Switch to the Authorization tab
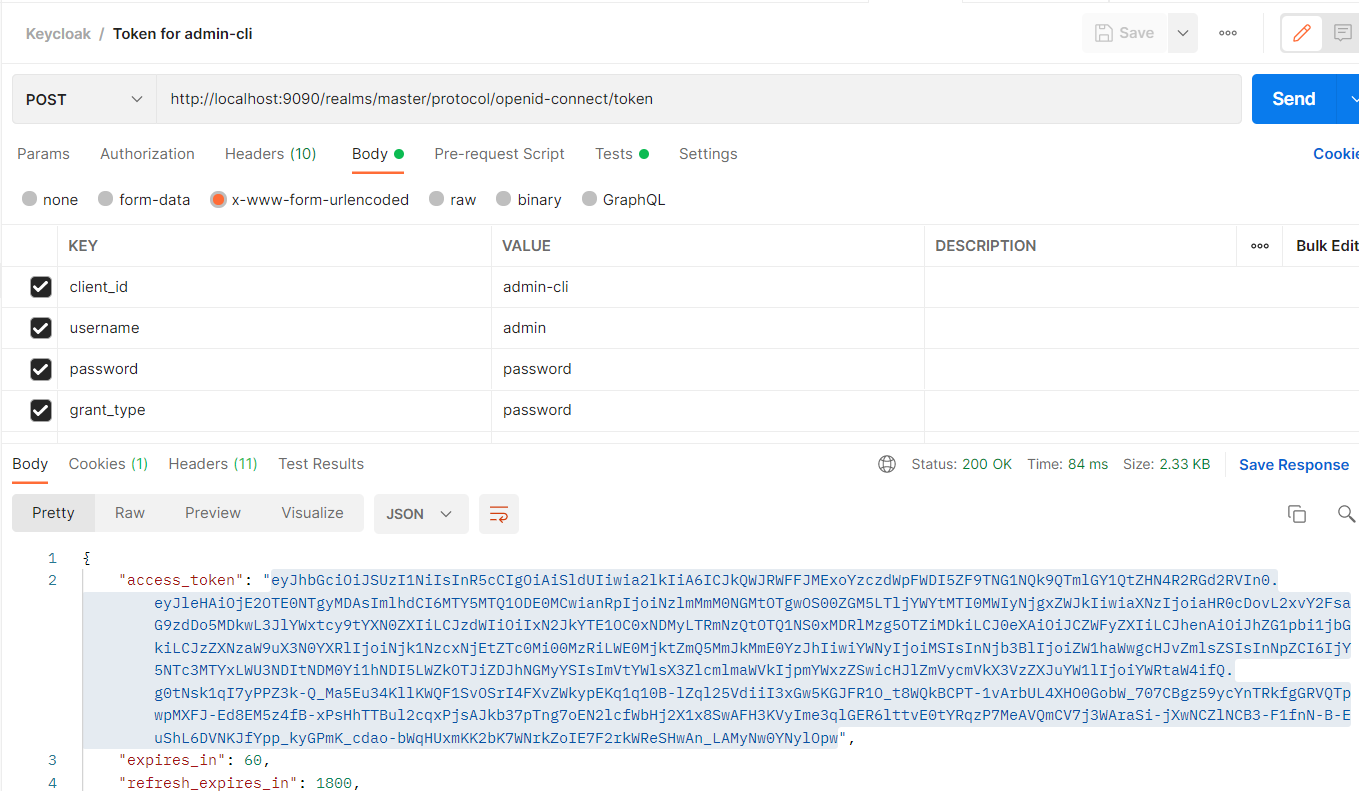Image resolution: width=1359 pixels, height=791 pixels. pyautogui.click(x=147, y=154)
